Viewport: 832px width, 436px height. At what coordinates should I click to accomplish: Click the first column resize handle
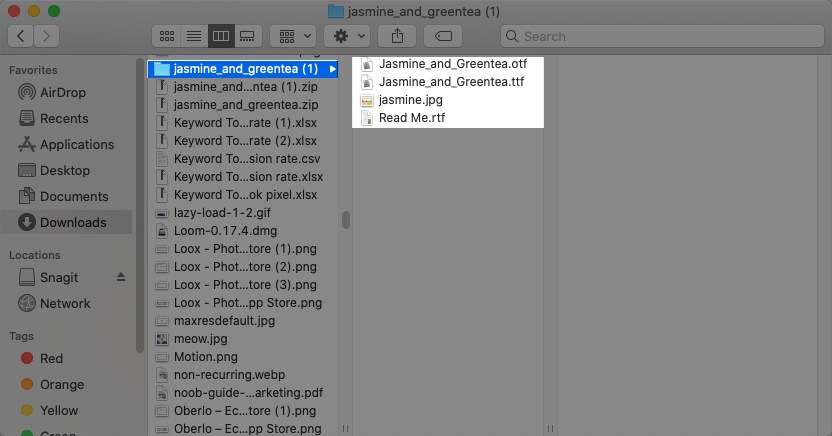tap(345, 429)
